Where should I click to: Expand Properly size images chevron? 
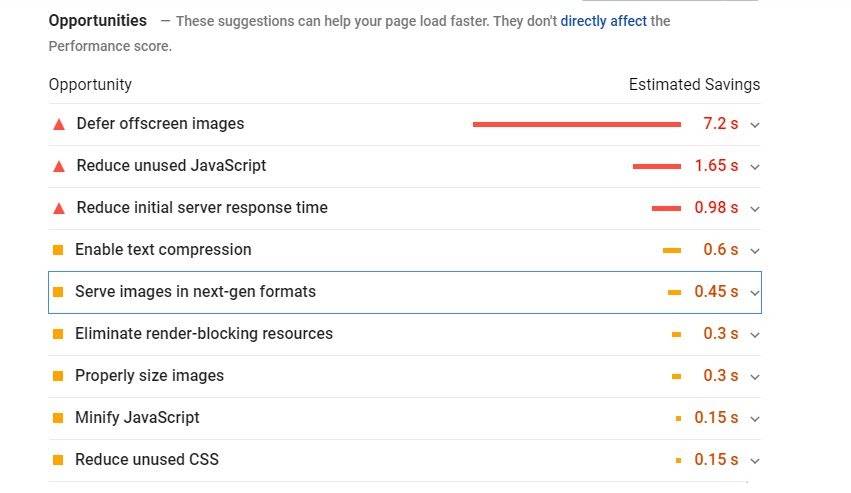coord(755,377)
